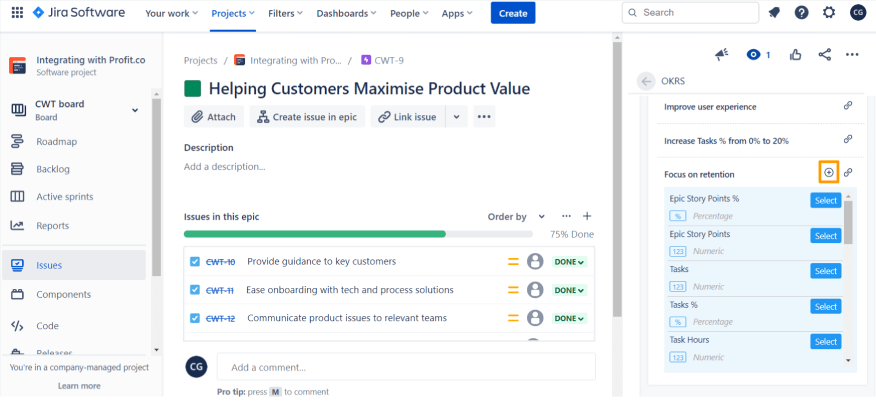Go back with the OKRS arrow
Screen dimensions: 876x402
[x=646, y=82]
